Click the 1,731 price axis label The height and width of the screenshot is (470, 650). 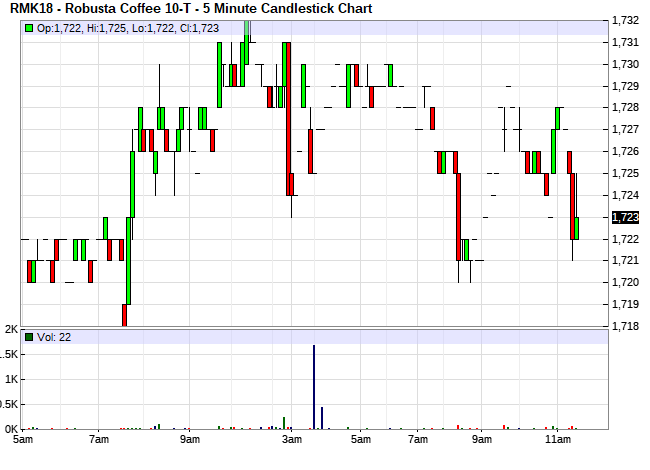pos(626,42)
